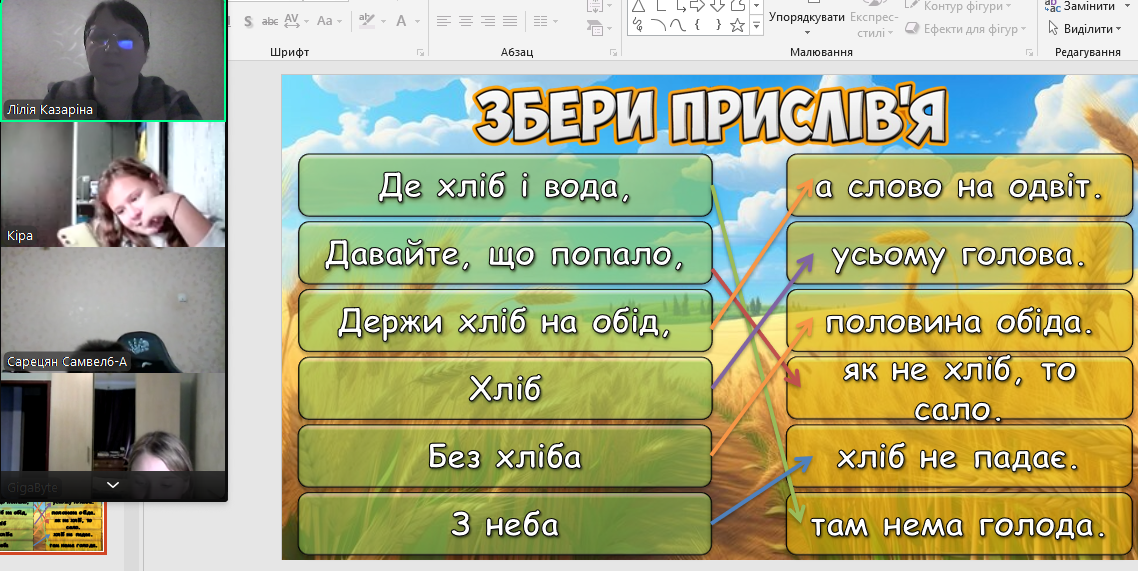Expand the Aa change case arrow
Image resolution: width=1138 pixels, height=571 pixels.
339,22
